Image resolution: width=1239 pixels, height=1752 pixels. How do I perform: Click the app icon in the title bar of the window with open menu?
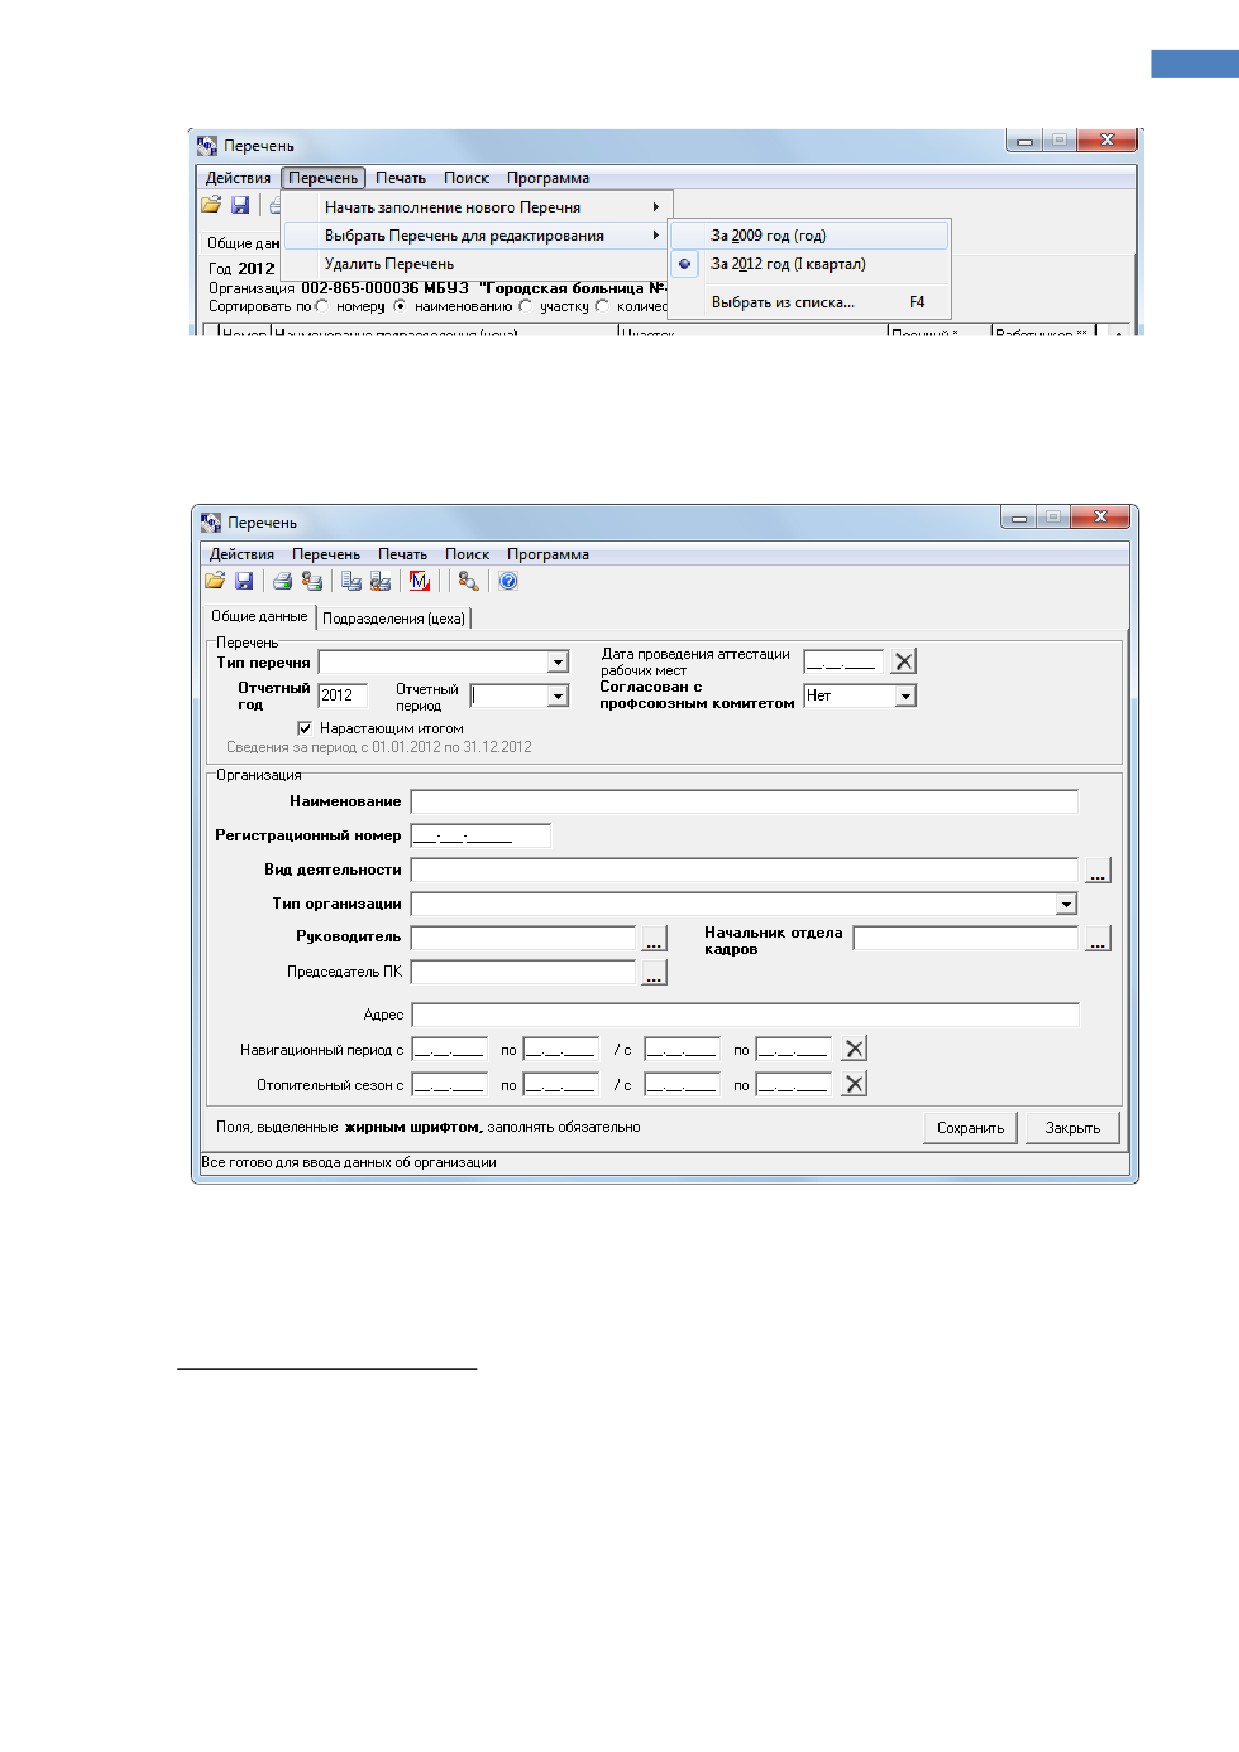[207, 146]
